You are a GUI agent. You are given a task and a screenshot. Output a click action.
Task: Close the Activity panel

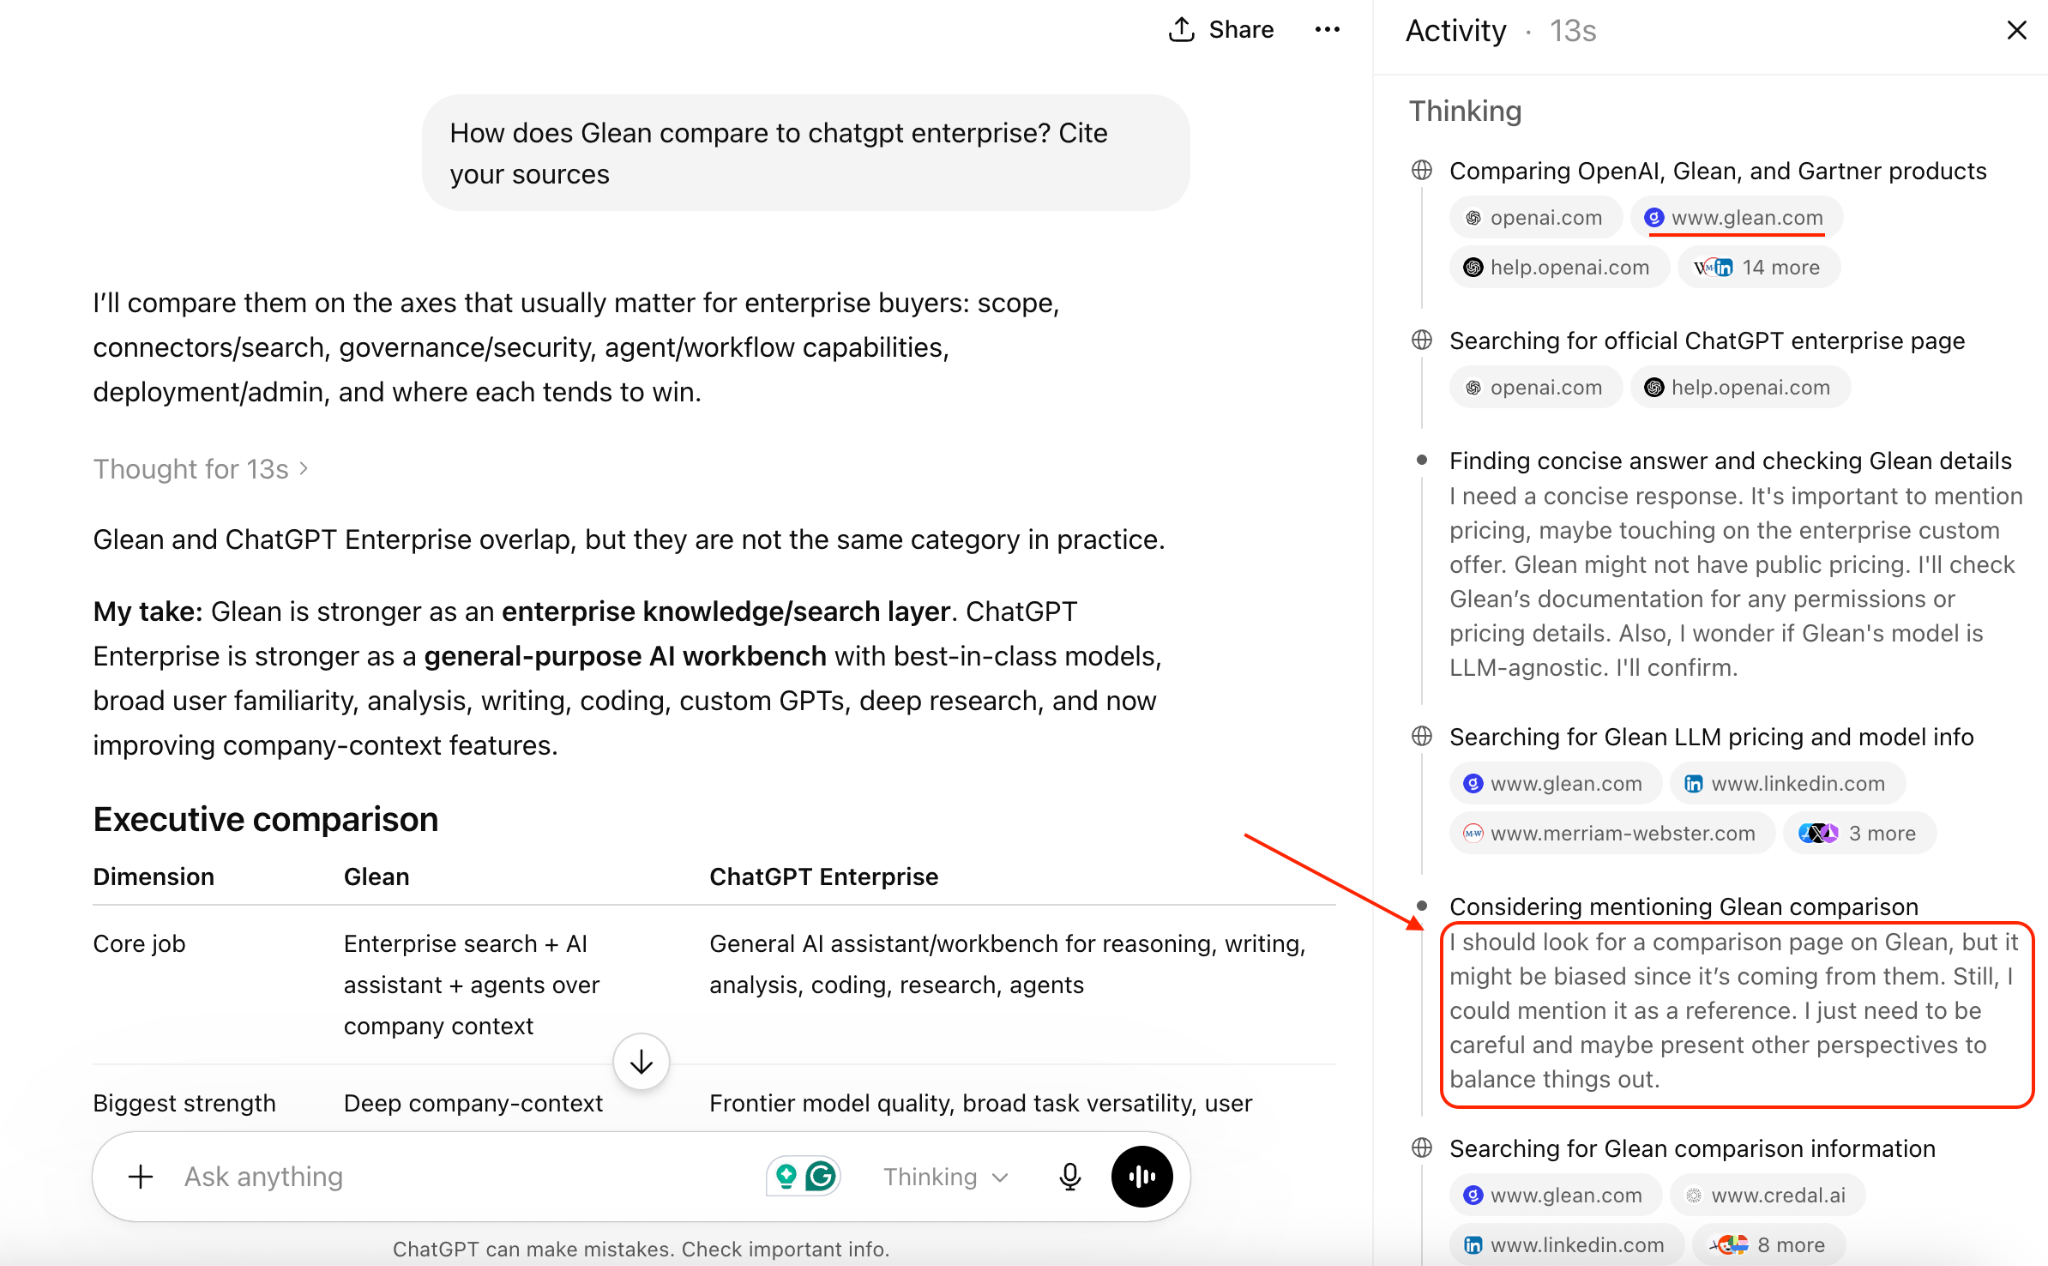[x=2016, y=30]
